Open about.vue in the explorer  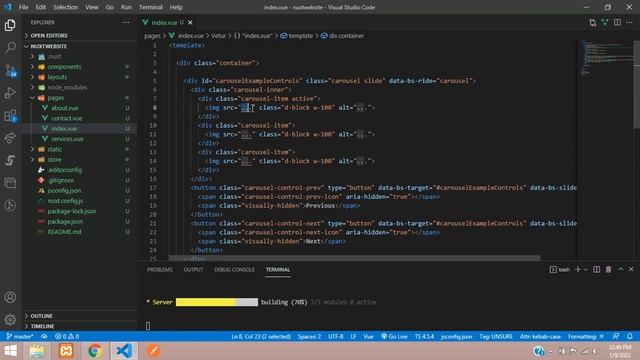click(64, 108)
